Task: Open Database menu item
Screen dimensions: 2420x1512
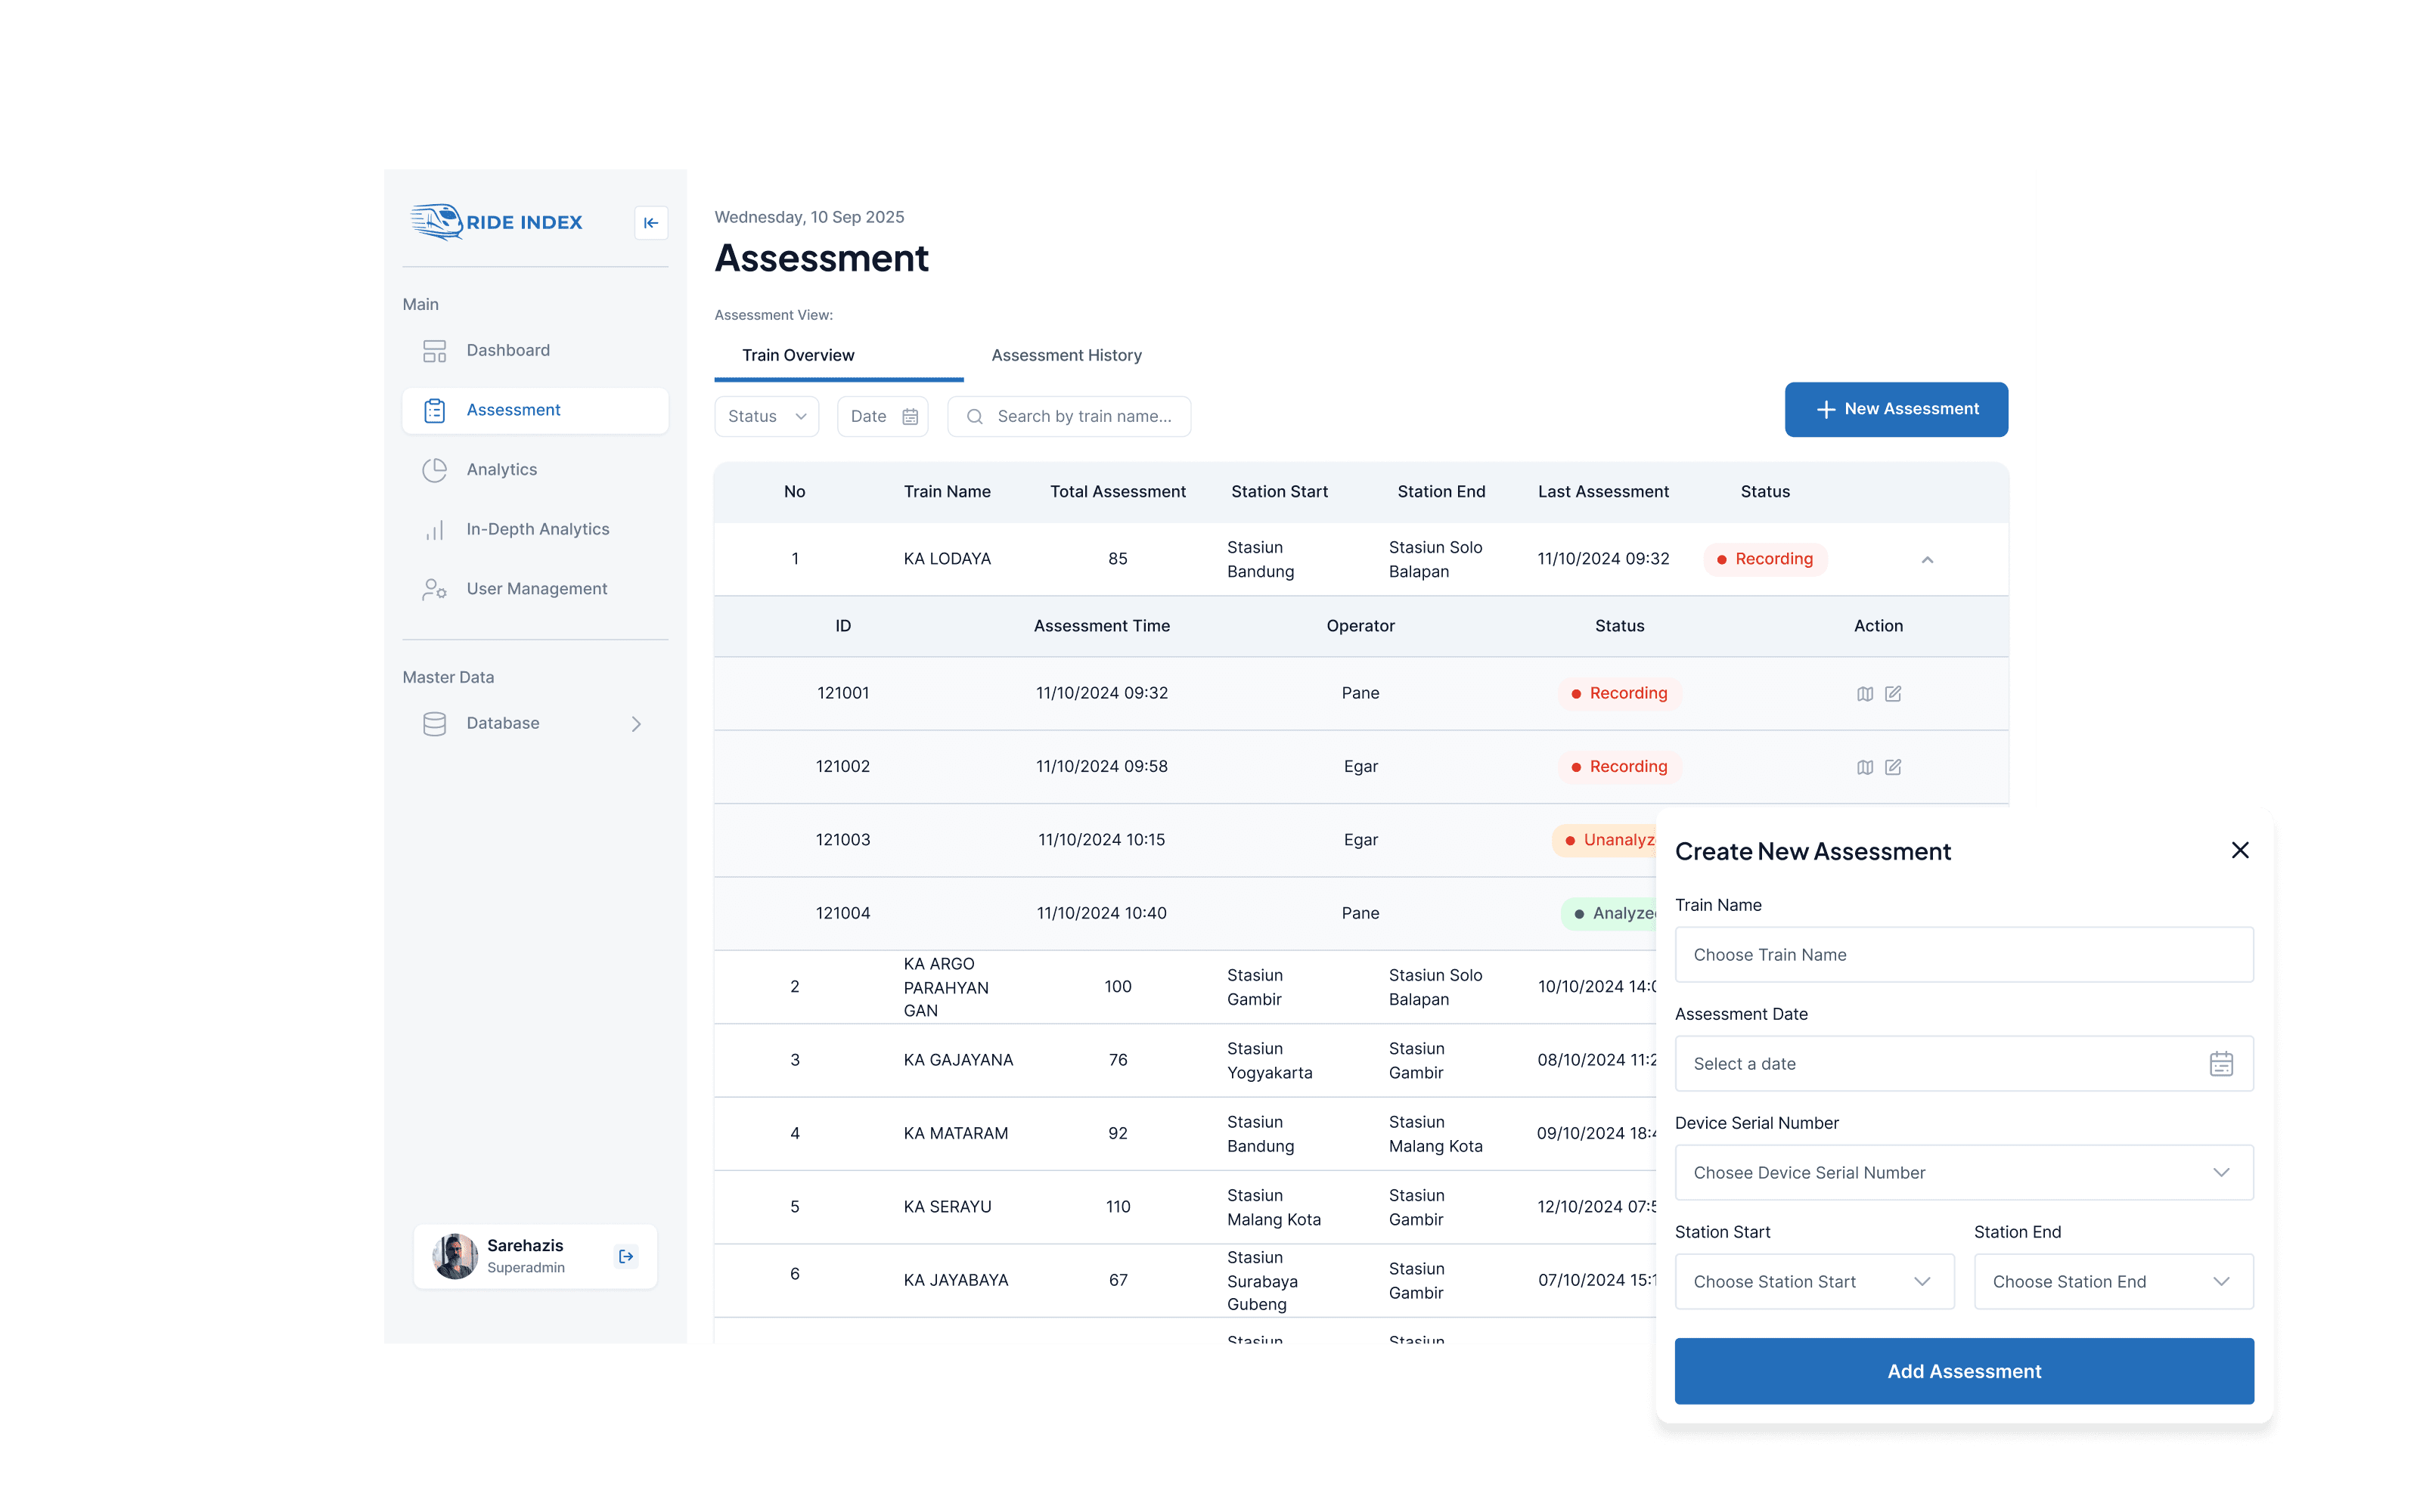Action: [x=535, y=724]
